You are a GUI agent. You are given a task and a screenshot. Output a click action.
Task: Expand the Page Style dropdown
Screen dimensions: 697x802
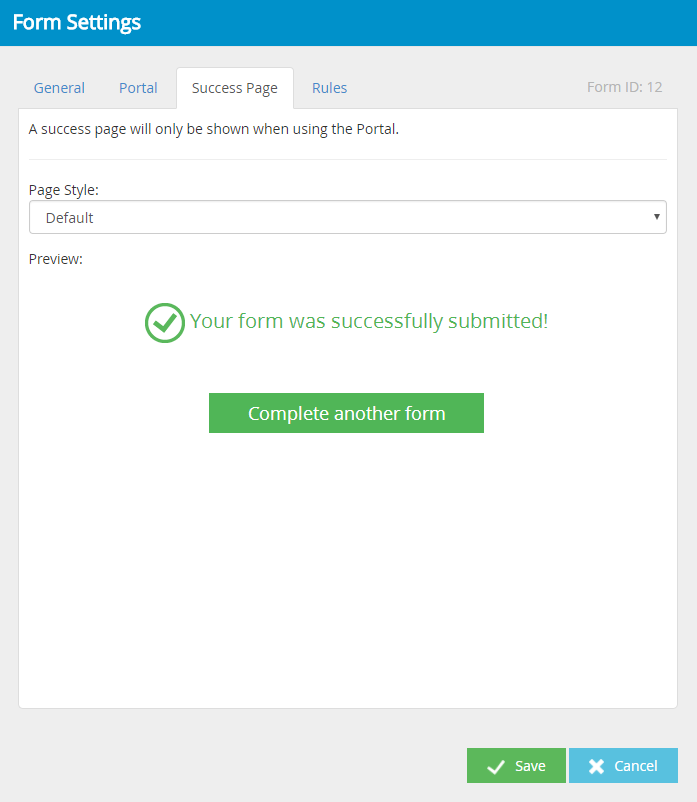[x=348, y=217]
